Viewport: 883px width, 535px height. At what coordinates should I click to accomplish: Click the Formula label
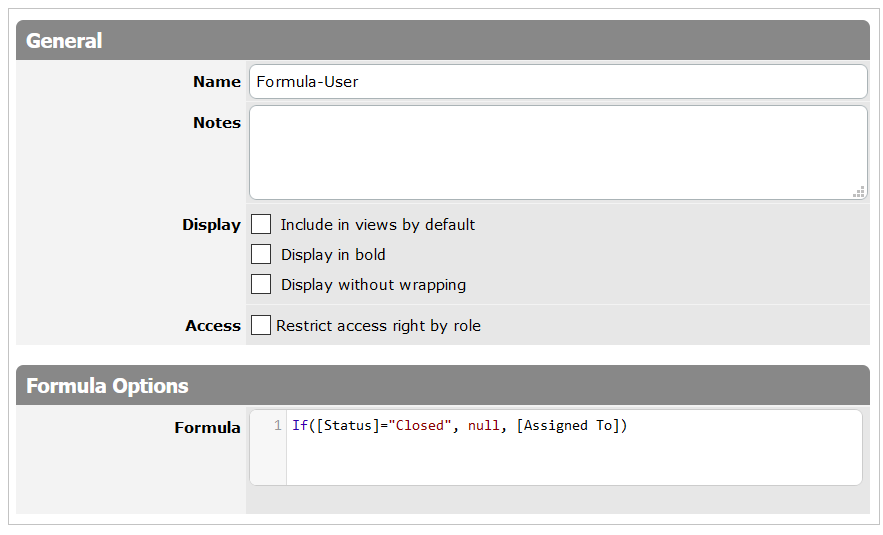coord(207,427)
